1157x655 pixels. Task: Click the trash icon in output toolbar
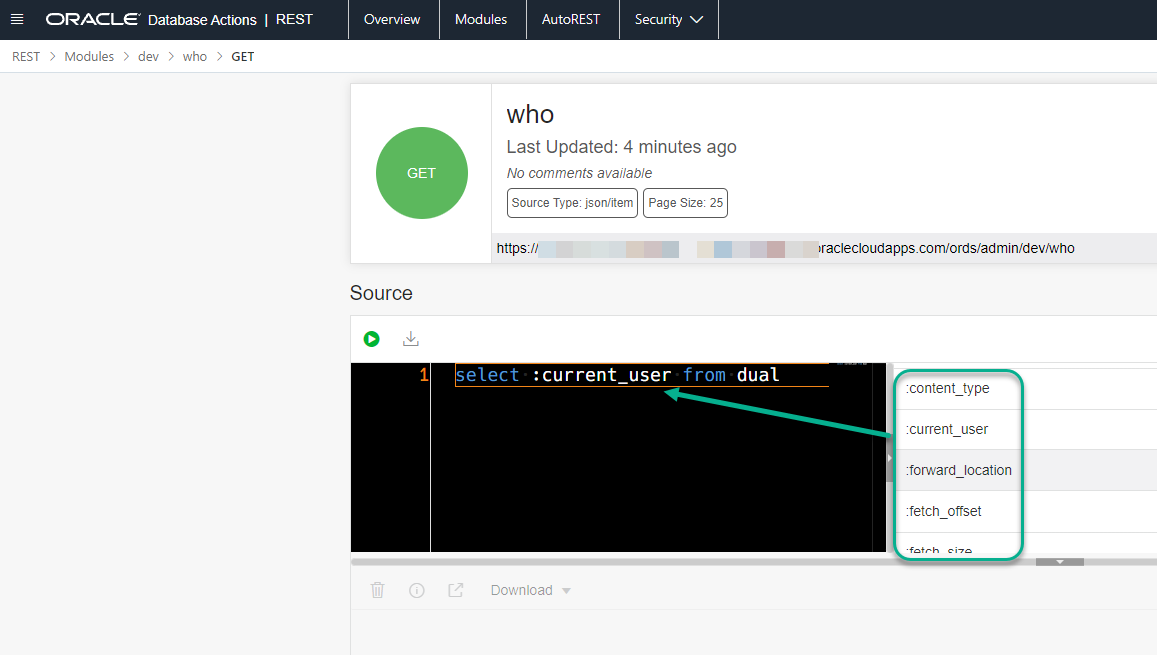377,590
